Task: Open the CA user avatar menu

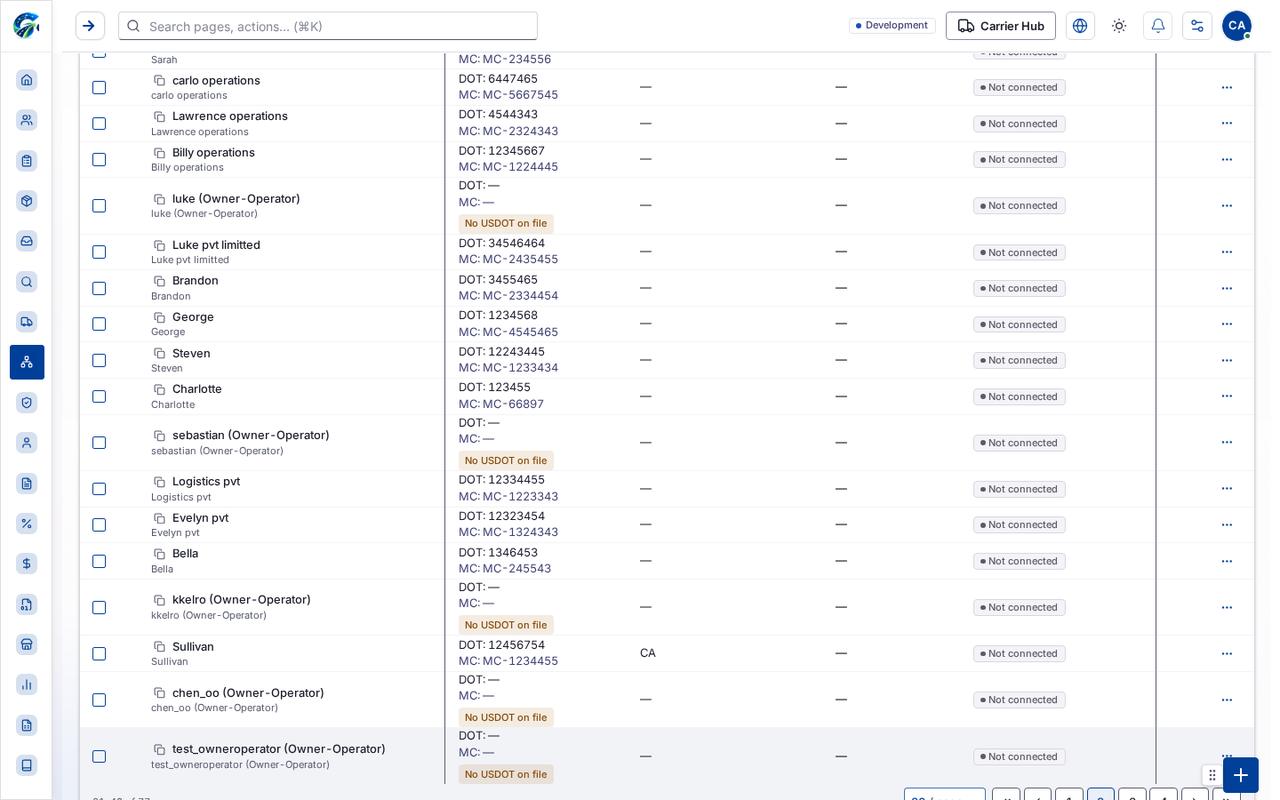Action: pyautogui.click(x=1237, y=26)
